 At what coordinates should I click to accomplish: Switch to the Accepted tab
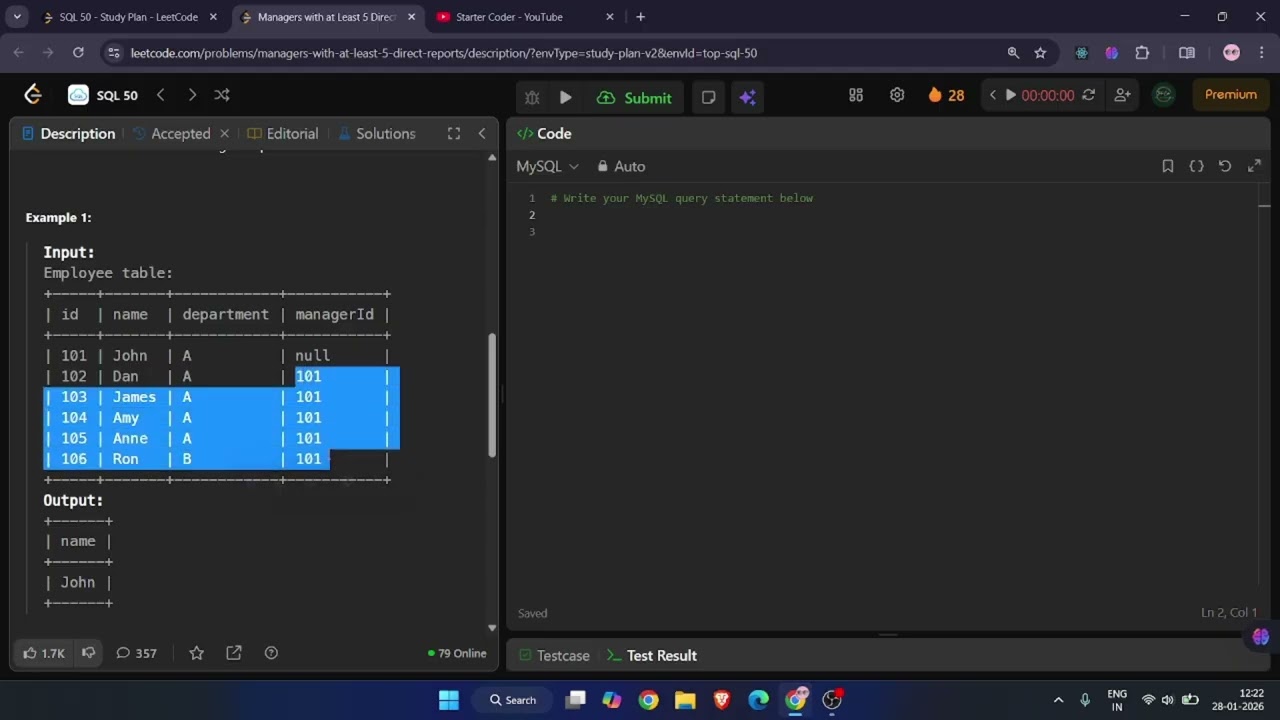[x=171, y=133]
